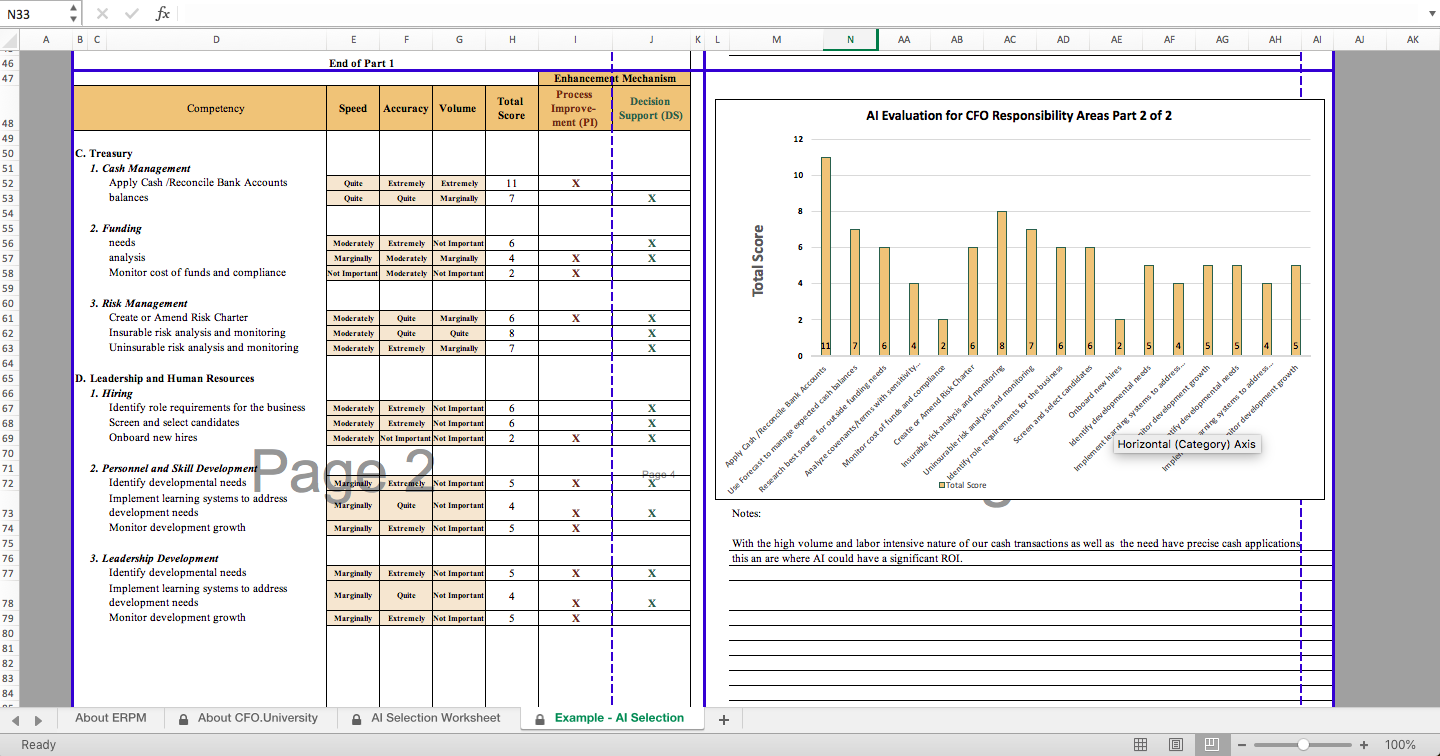Click the 'End of Part 1' cell

[361, 63]
